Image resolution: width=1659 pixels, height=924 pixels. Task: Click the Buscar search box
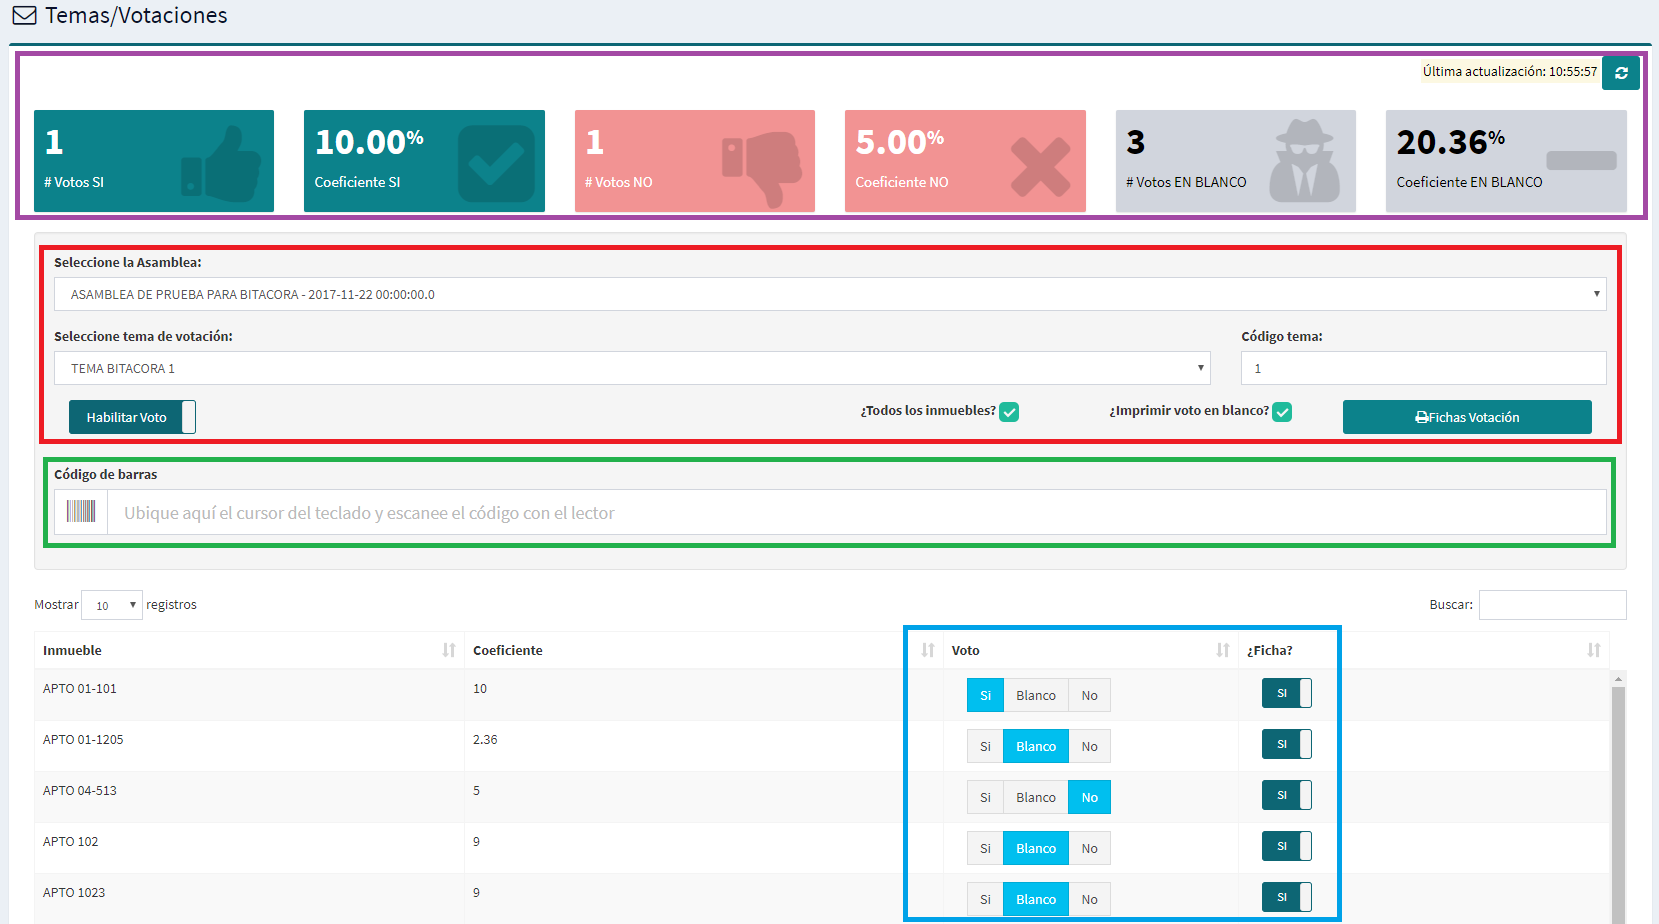point(1552,605)
